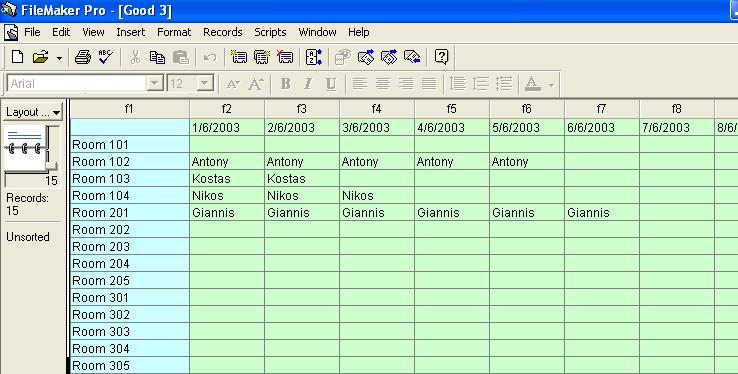This screenshot has width=738, height=374.
Task: Set text alignment to right
Action: pyautogui.click(x=406, y=84)
